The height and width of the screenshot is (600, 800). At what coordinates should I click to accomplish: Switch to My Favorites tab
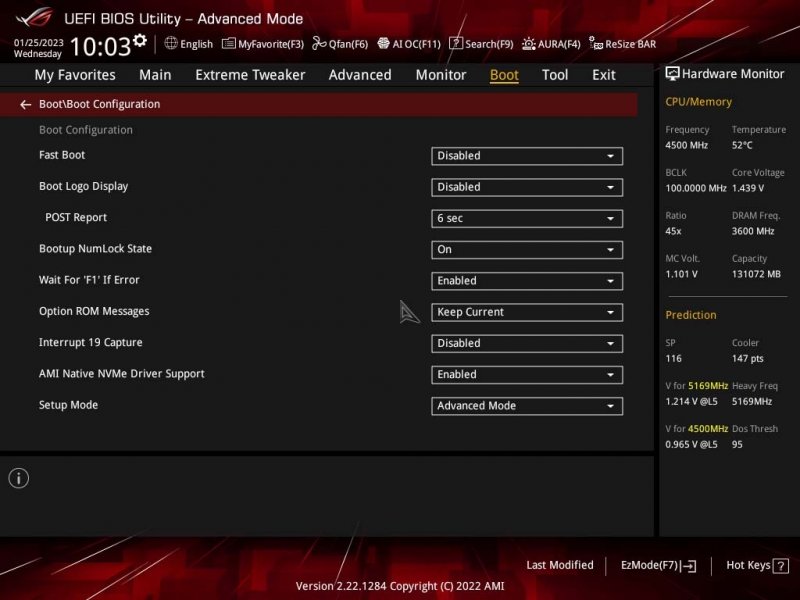(x=75, y=75)
